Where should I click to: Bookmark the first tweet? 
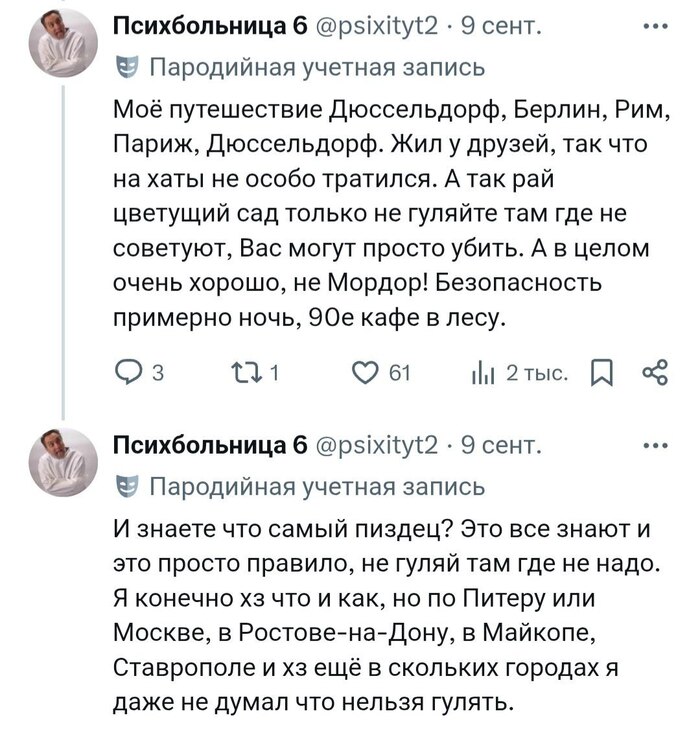point(602,373)
